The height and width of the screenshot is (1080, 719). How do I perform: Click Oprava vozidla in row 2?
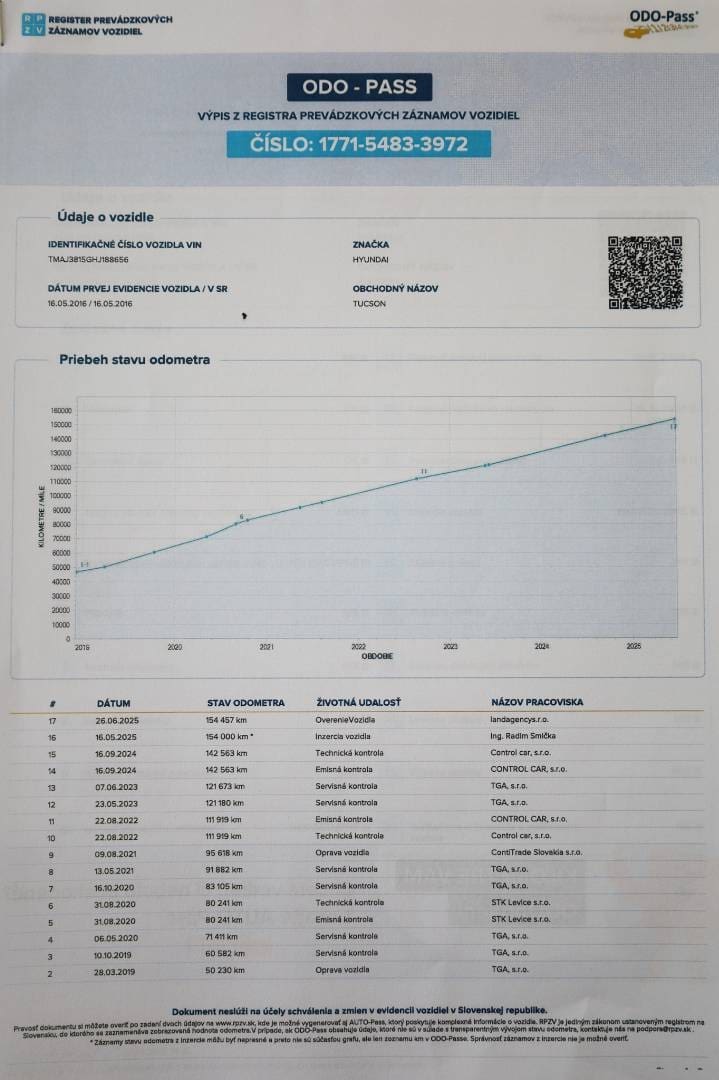(342, 970)
